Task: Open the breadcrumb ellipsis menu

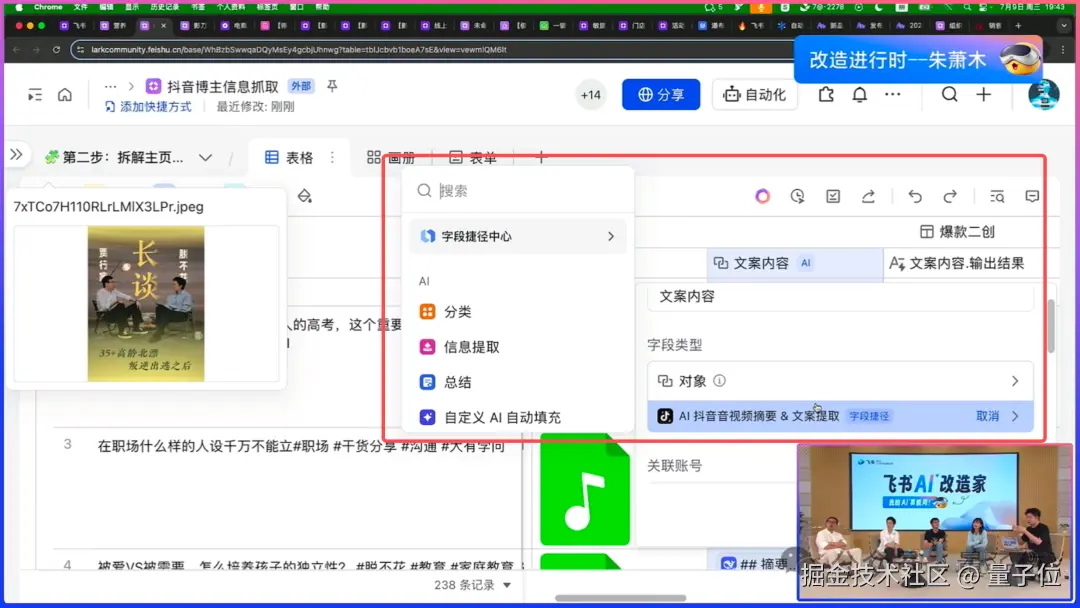Action: (110, 87)
